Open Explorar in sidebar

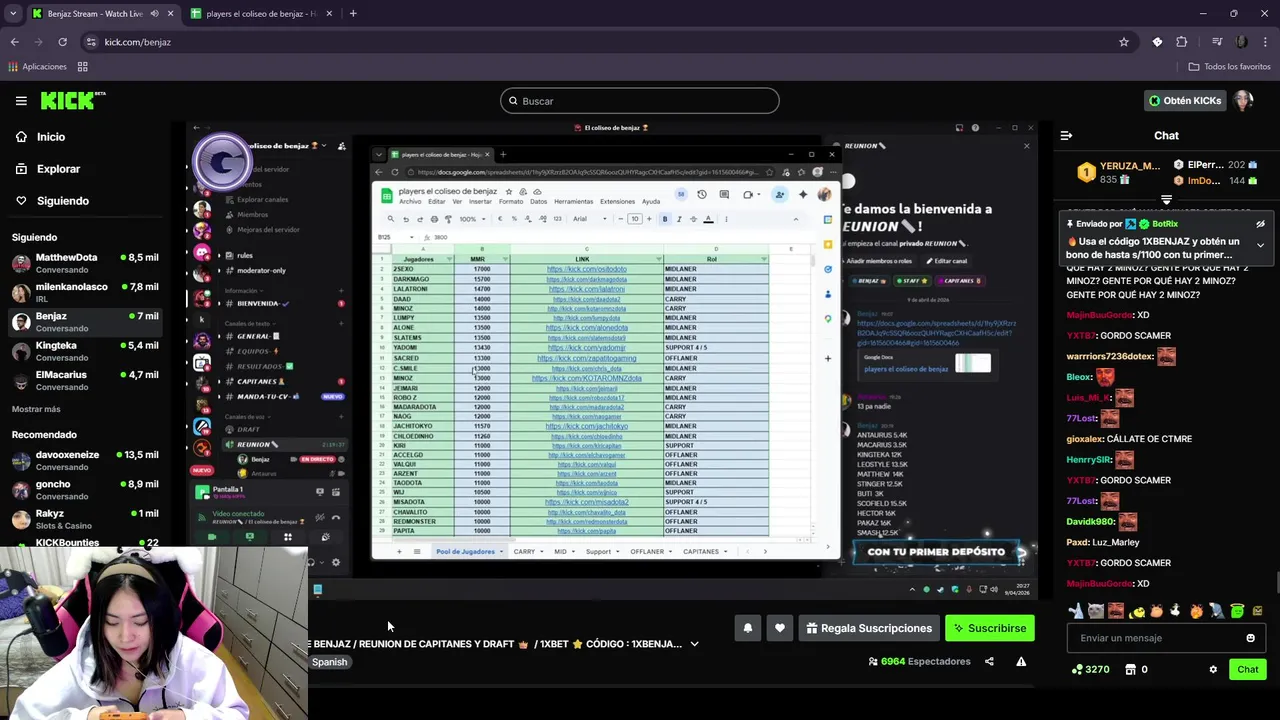58,169
